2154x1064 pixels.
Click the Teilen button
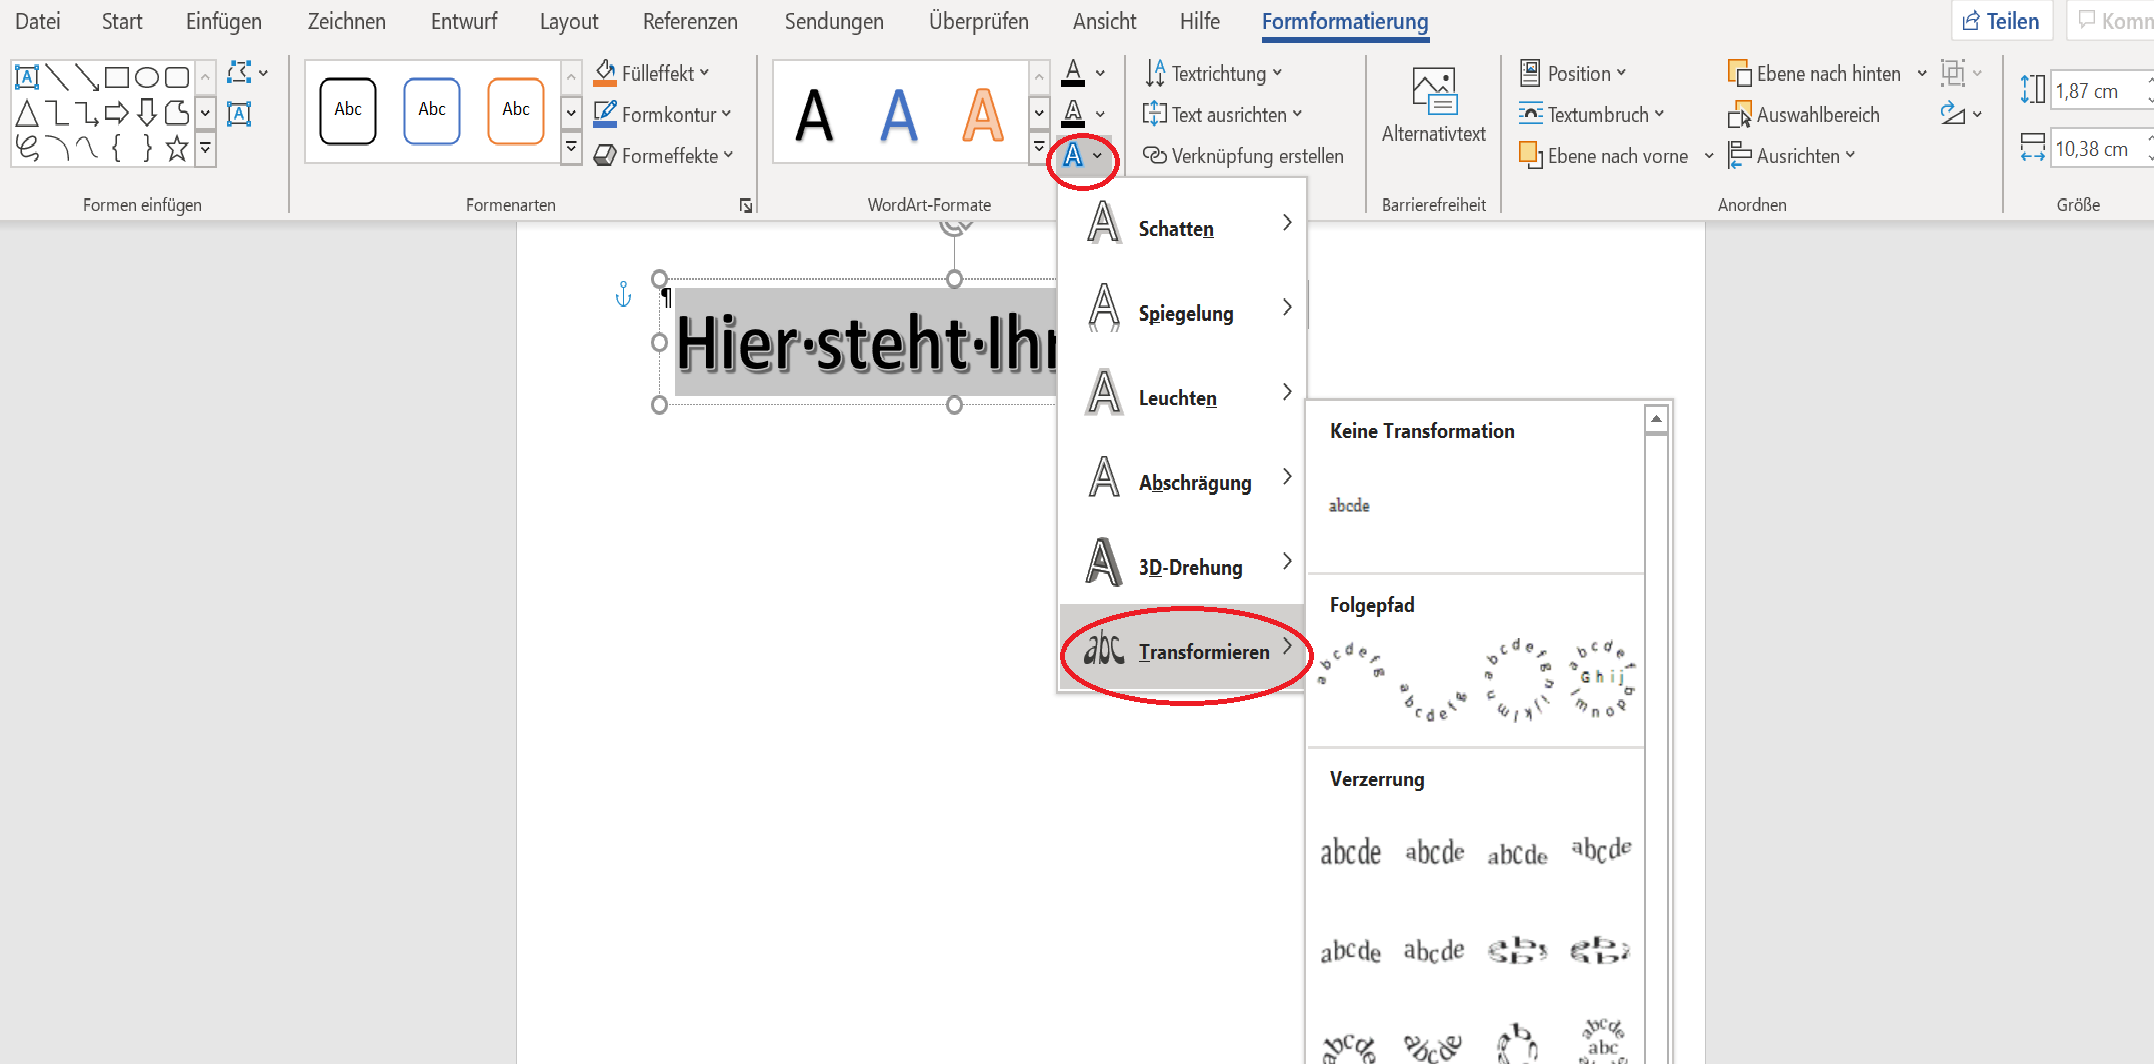pyautogui.click(x=2001, y=21)
